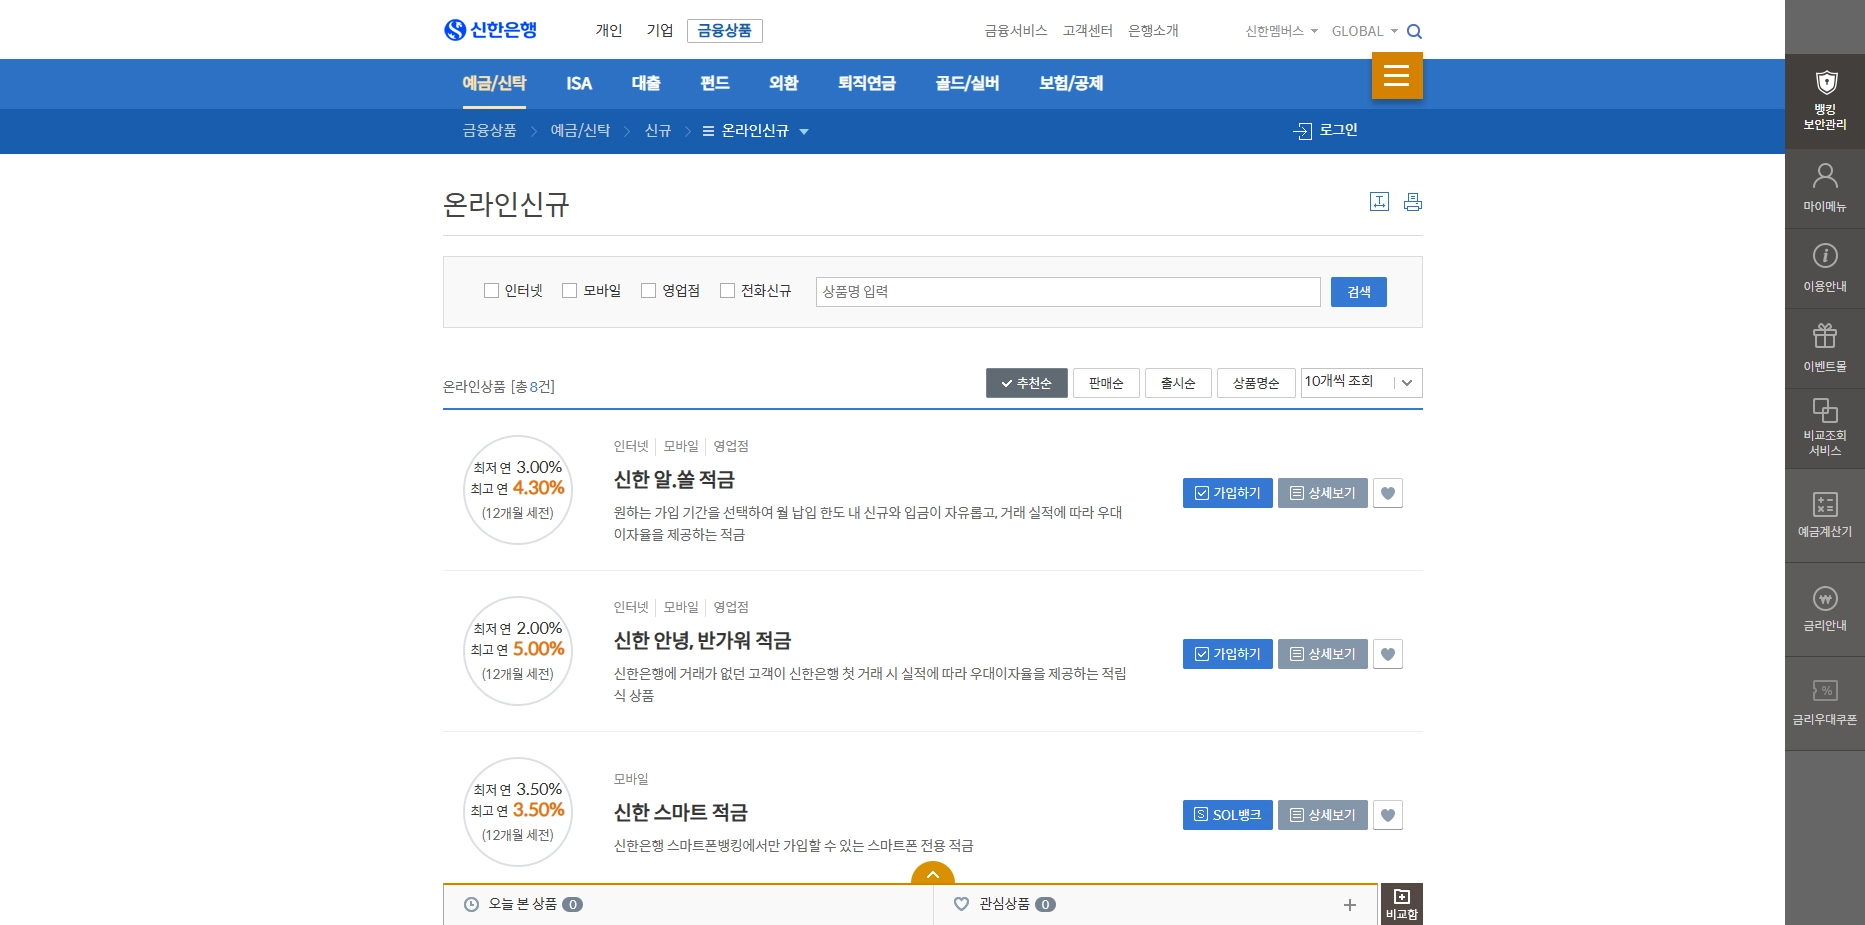The width and height of the screenshot is (1865, 925).
Task: Sort products by 추천순
Action: tap(1026, 383)
